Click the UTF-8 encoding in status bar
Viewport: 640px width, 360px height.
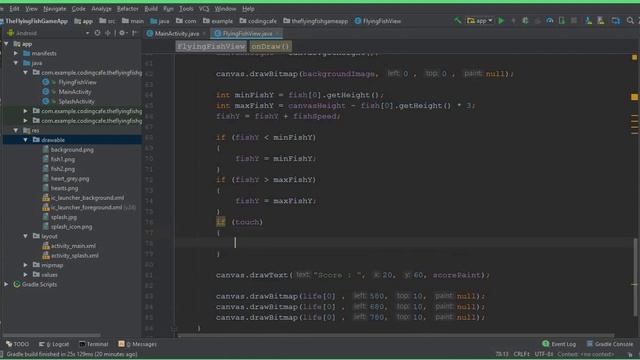(543, 354)
